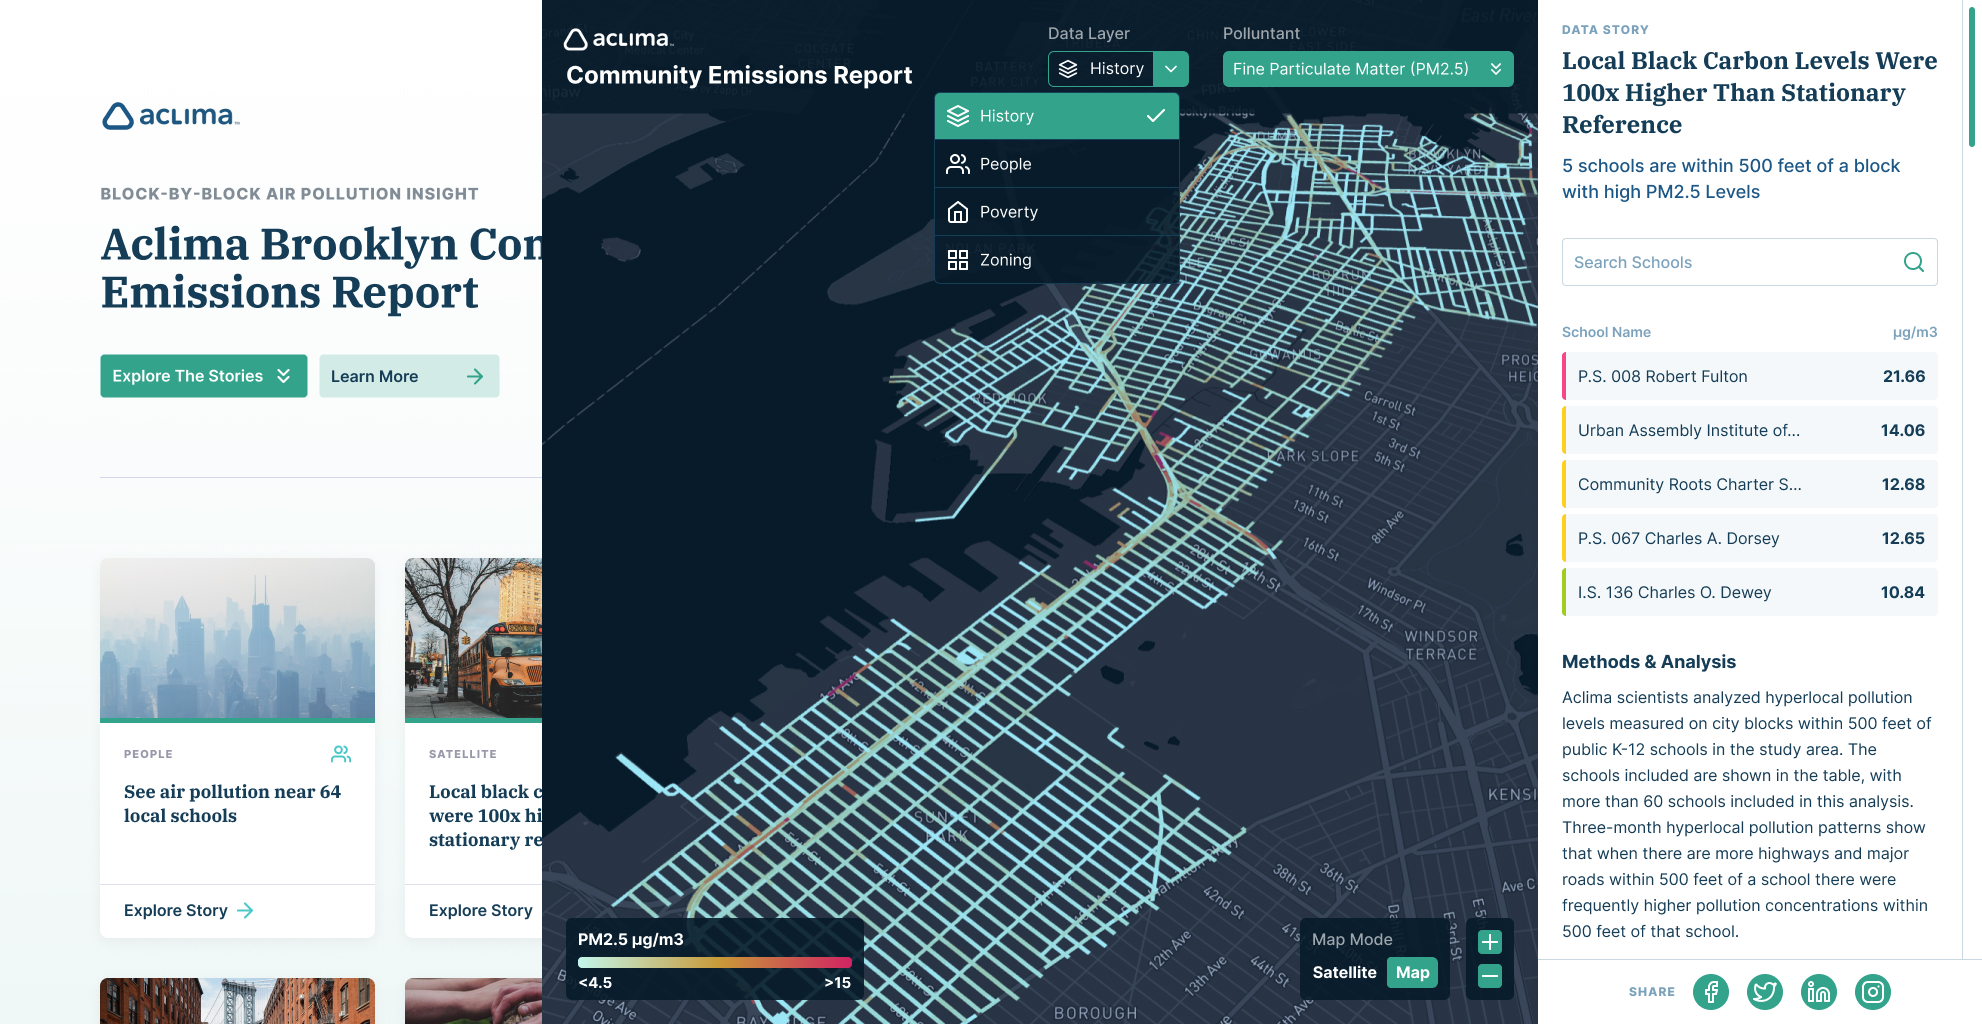Open the school bus card thumbnail
Screen dimensions: 1982x1024
pyautogui.click(x=473, y=638)
